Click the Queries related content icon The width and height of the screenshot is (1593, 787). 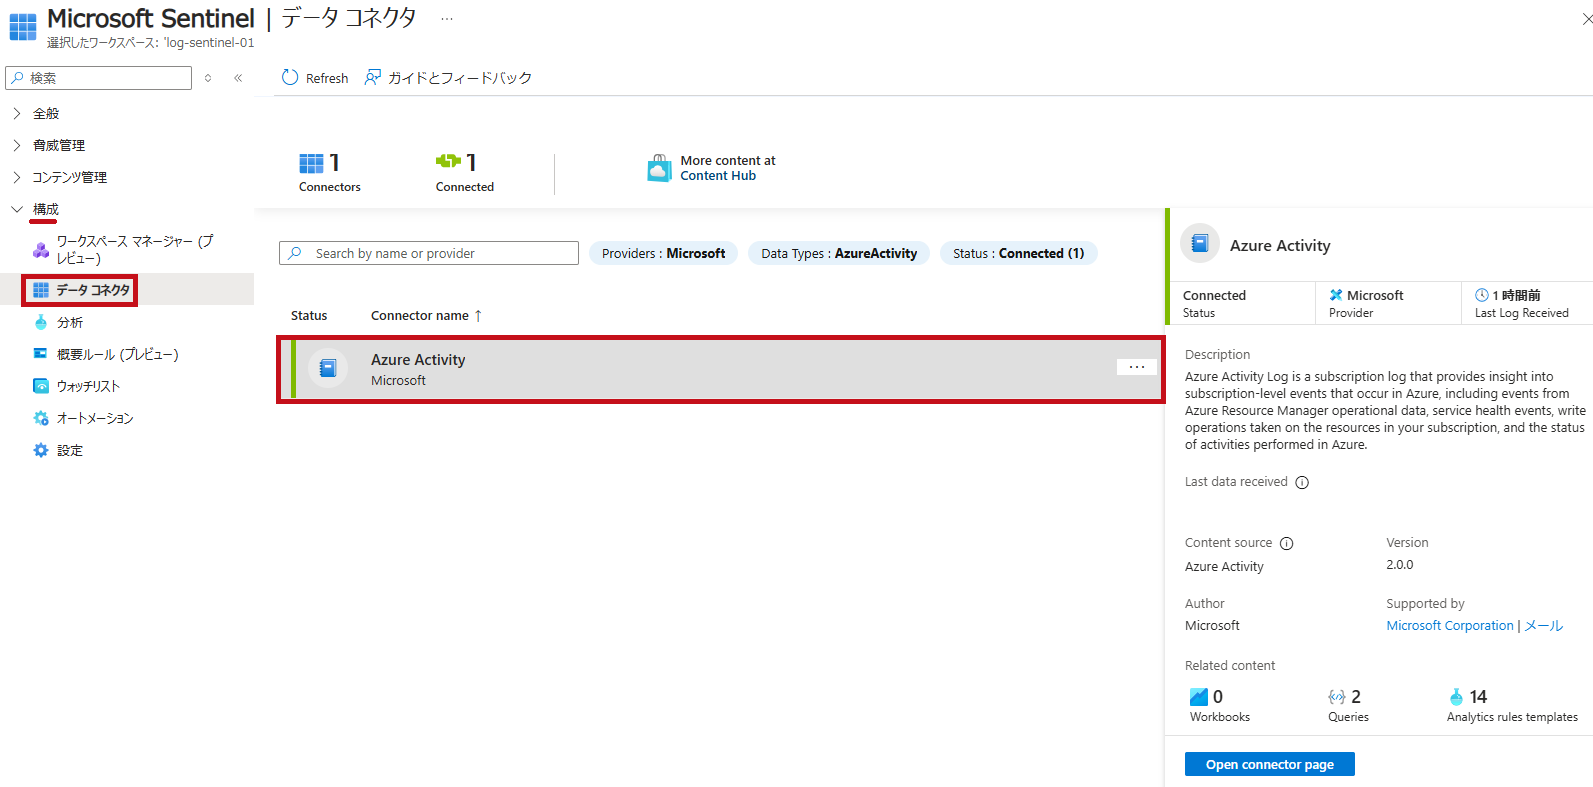1337,697
